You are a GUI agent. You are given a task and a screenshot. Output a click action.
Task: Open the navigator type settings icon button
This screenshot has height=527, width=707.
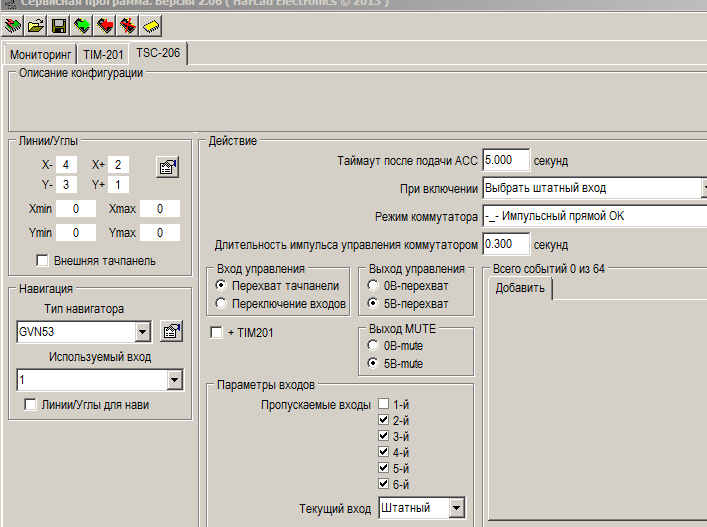171,332
